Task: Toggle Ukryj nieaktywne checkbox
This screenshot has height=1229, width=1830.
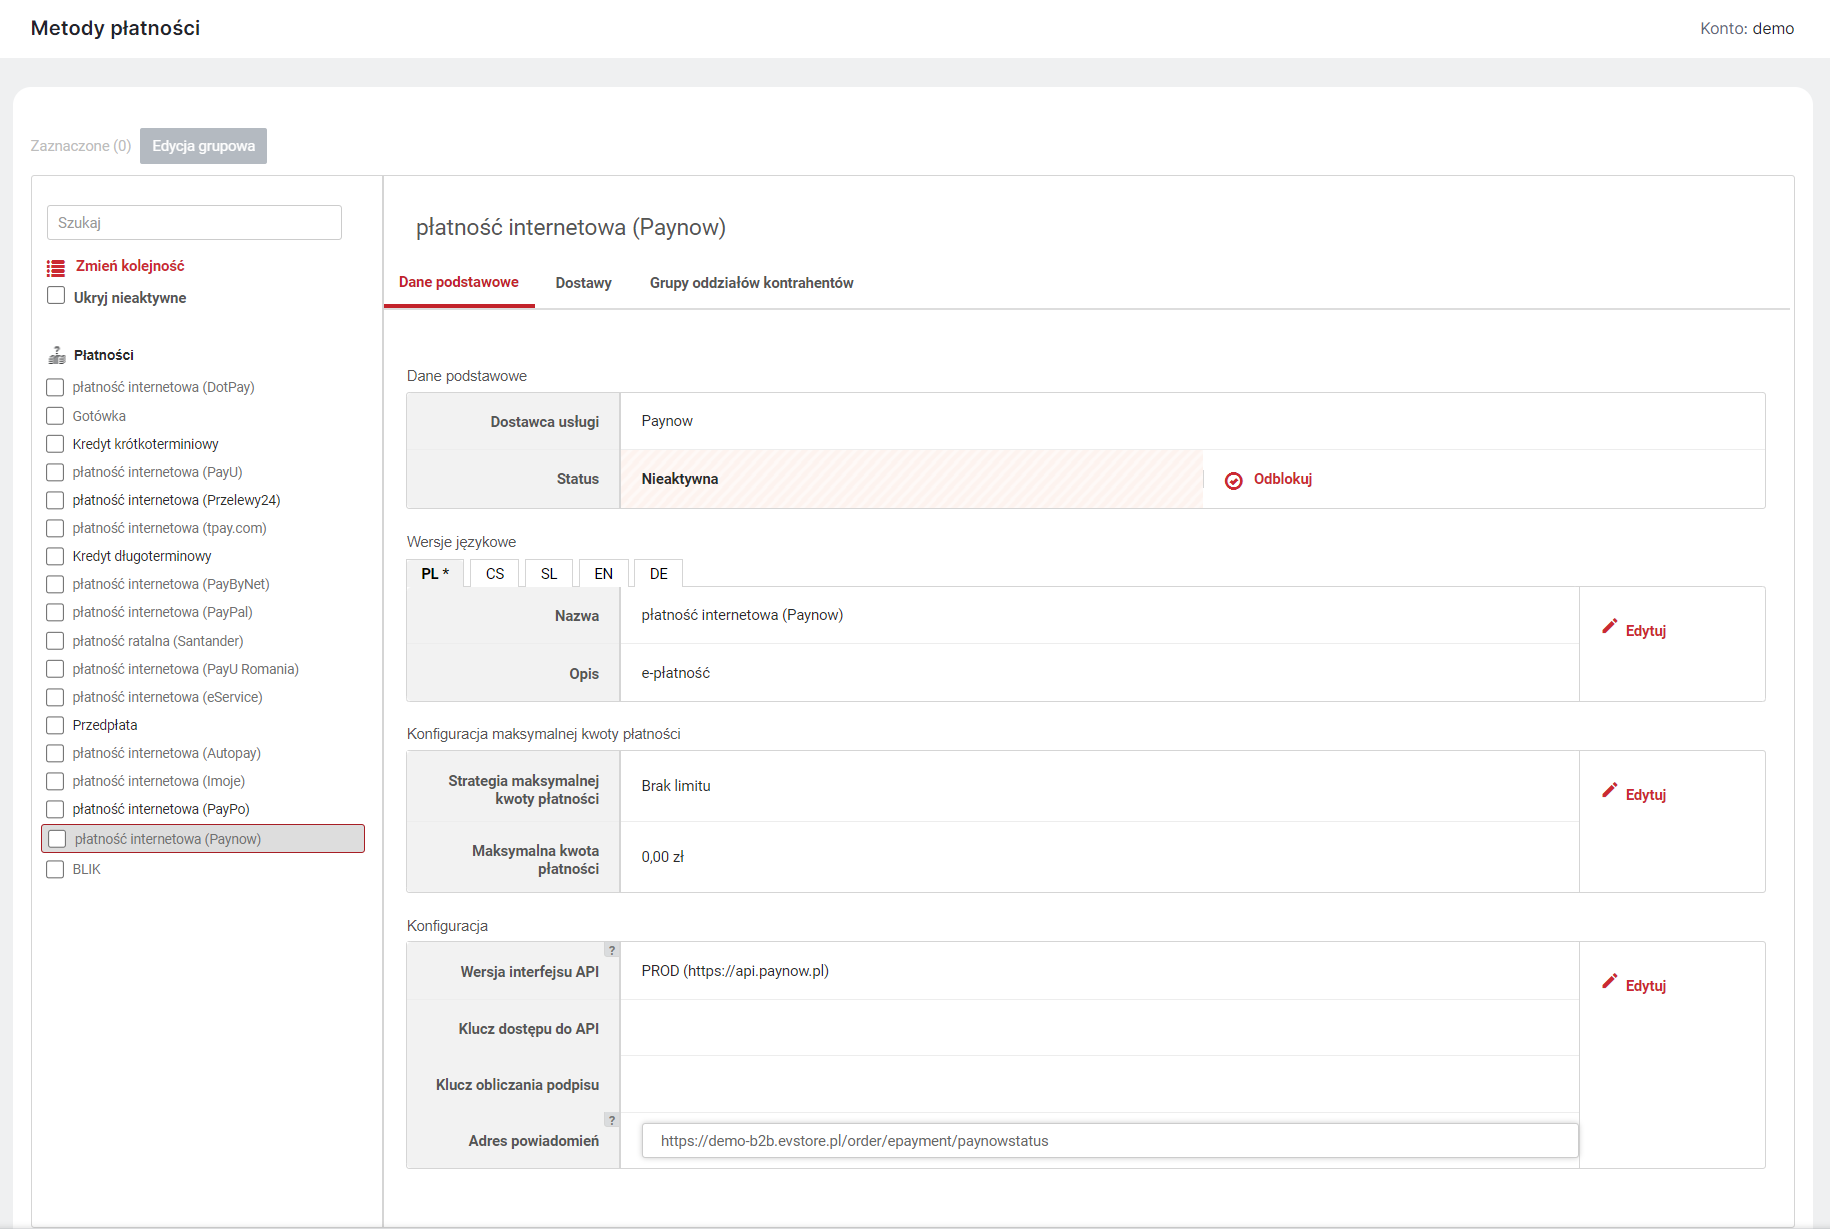Action: [x=56, y=296]
